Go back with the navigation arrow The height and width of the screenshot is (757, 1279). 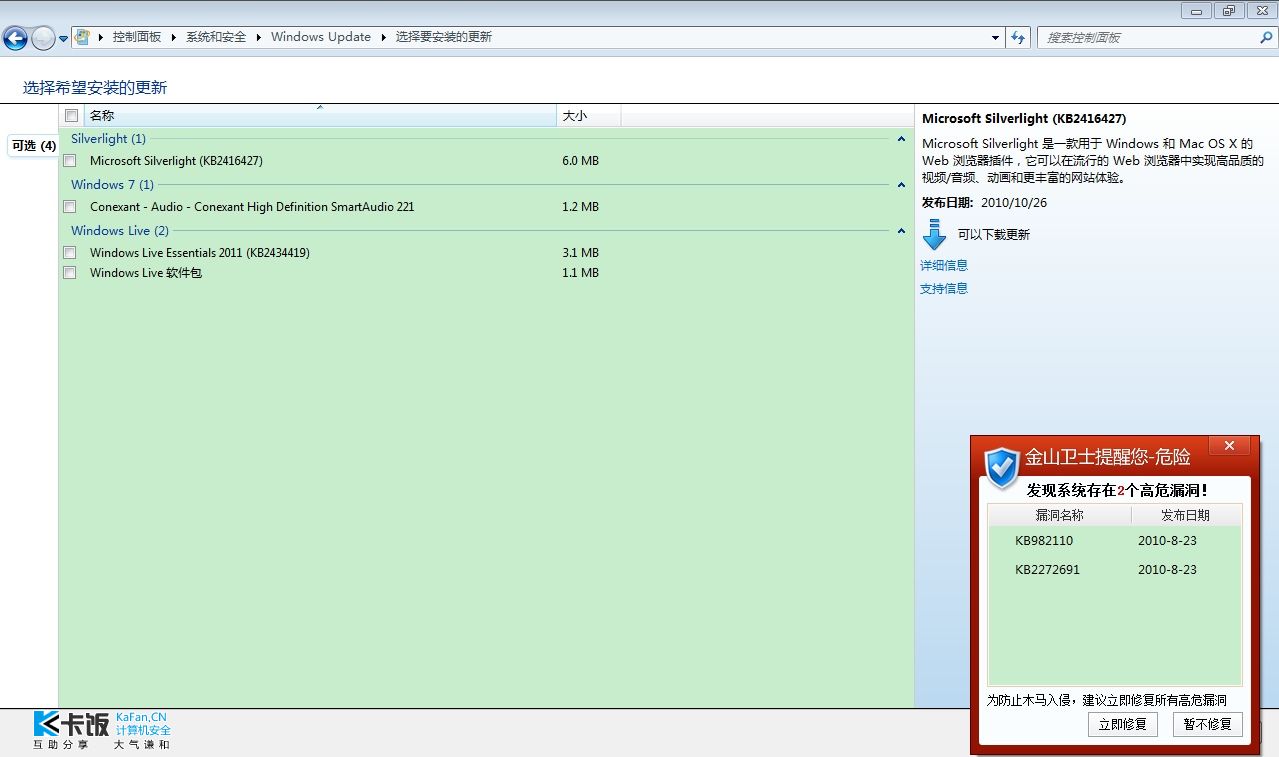pyautogui.click(x=15, y=38)
